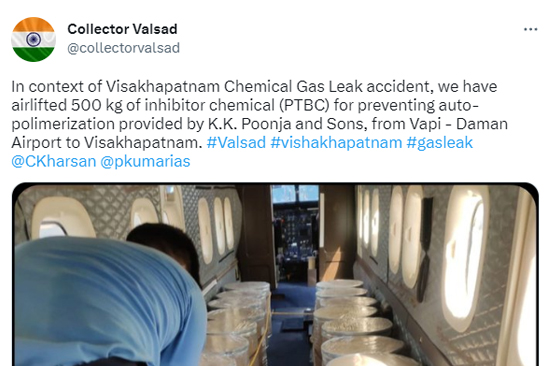
Task: Click the chemical drums on left of photo
Action: pyautogui.click(x=240, y=321)
